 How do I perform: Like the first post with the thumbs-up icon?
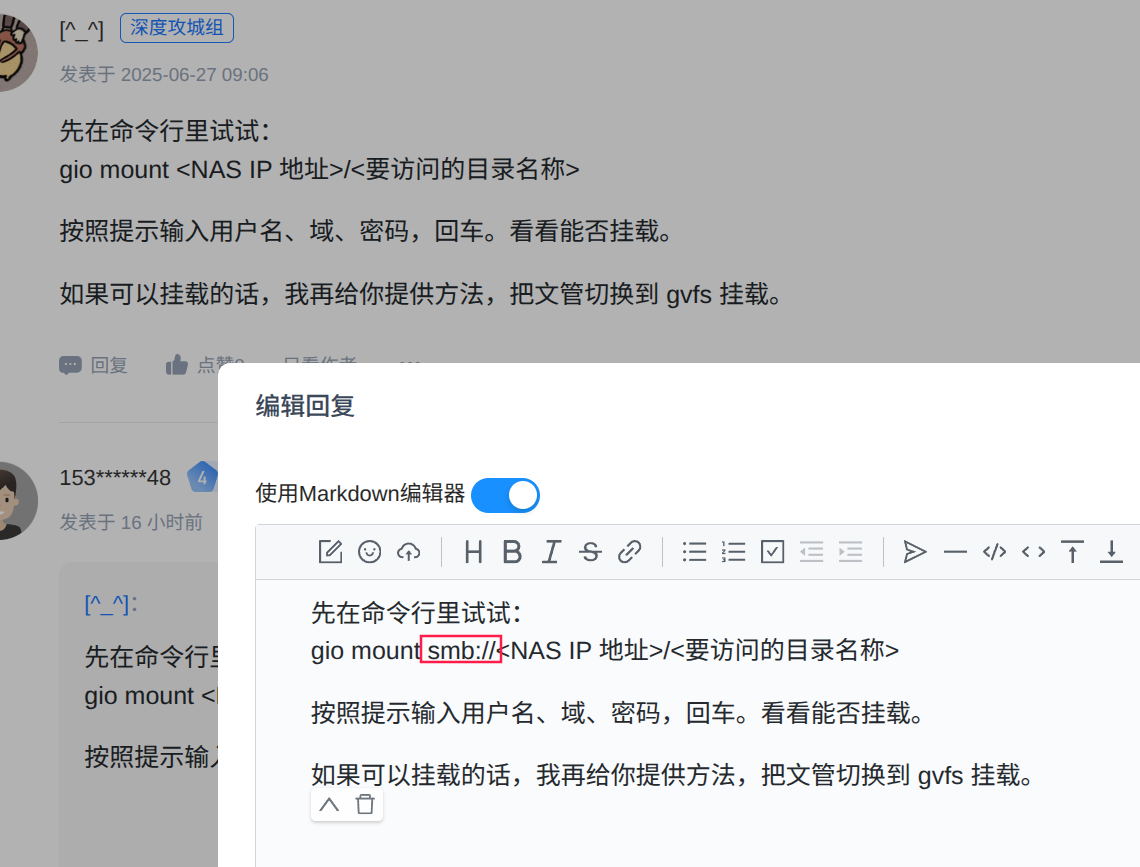click(x=177, y=365)
